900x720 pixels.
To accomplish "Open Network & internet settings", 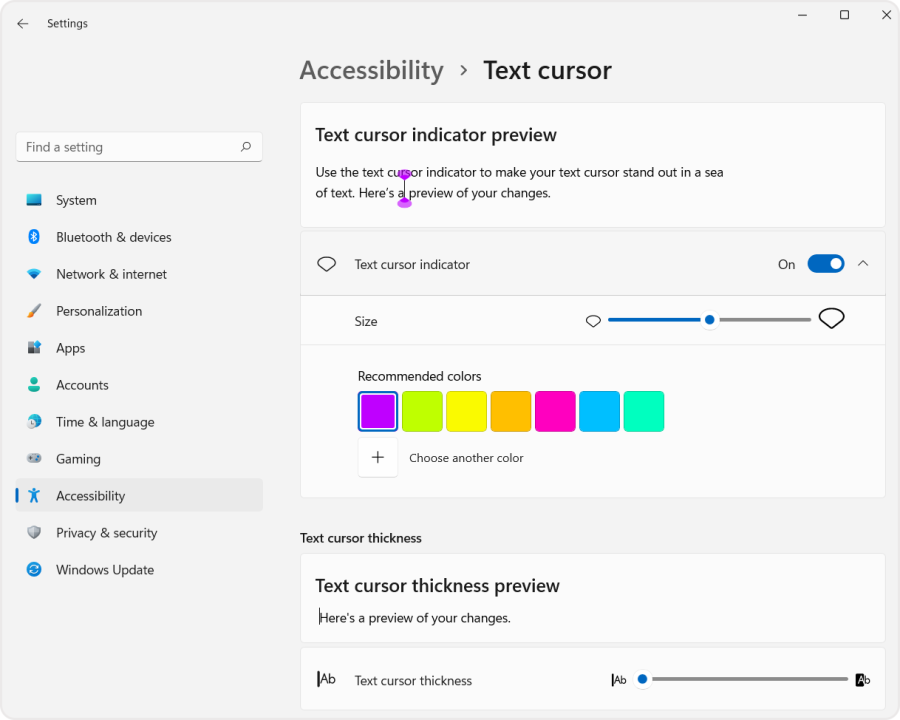I will click(32, 274).
